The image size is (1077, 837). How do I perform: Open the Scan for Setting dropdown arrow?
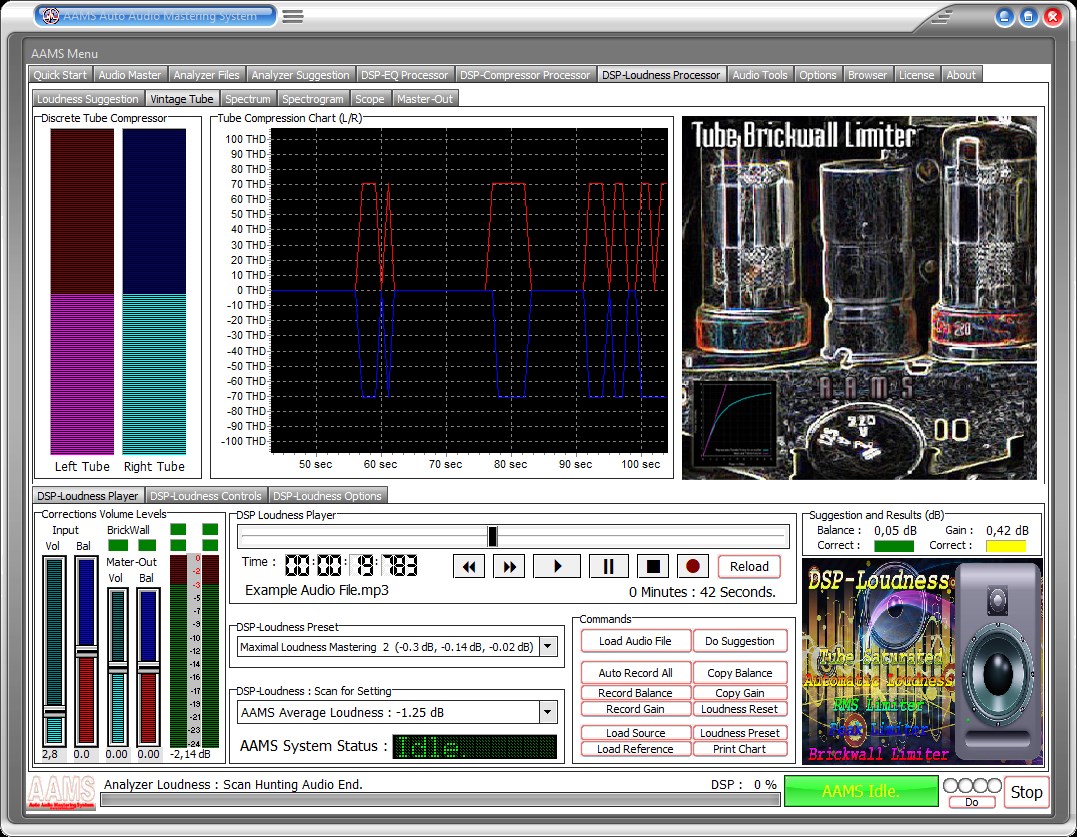547,712
